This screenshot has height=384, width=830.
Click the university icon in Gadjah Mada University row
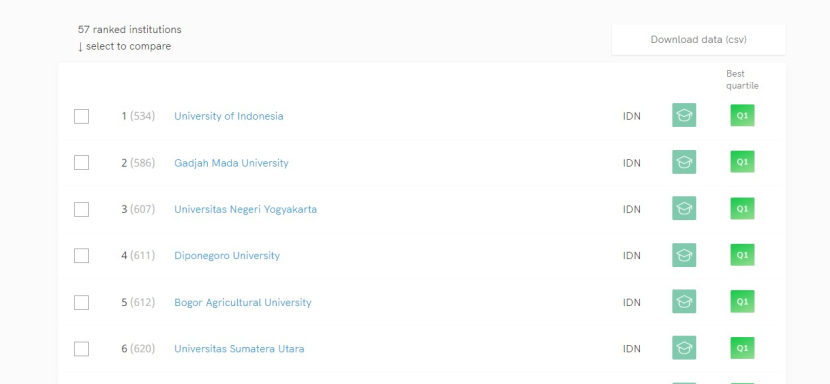684,162
